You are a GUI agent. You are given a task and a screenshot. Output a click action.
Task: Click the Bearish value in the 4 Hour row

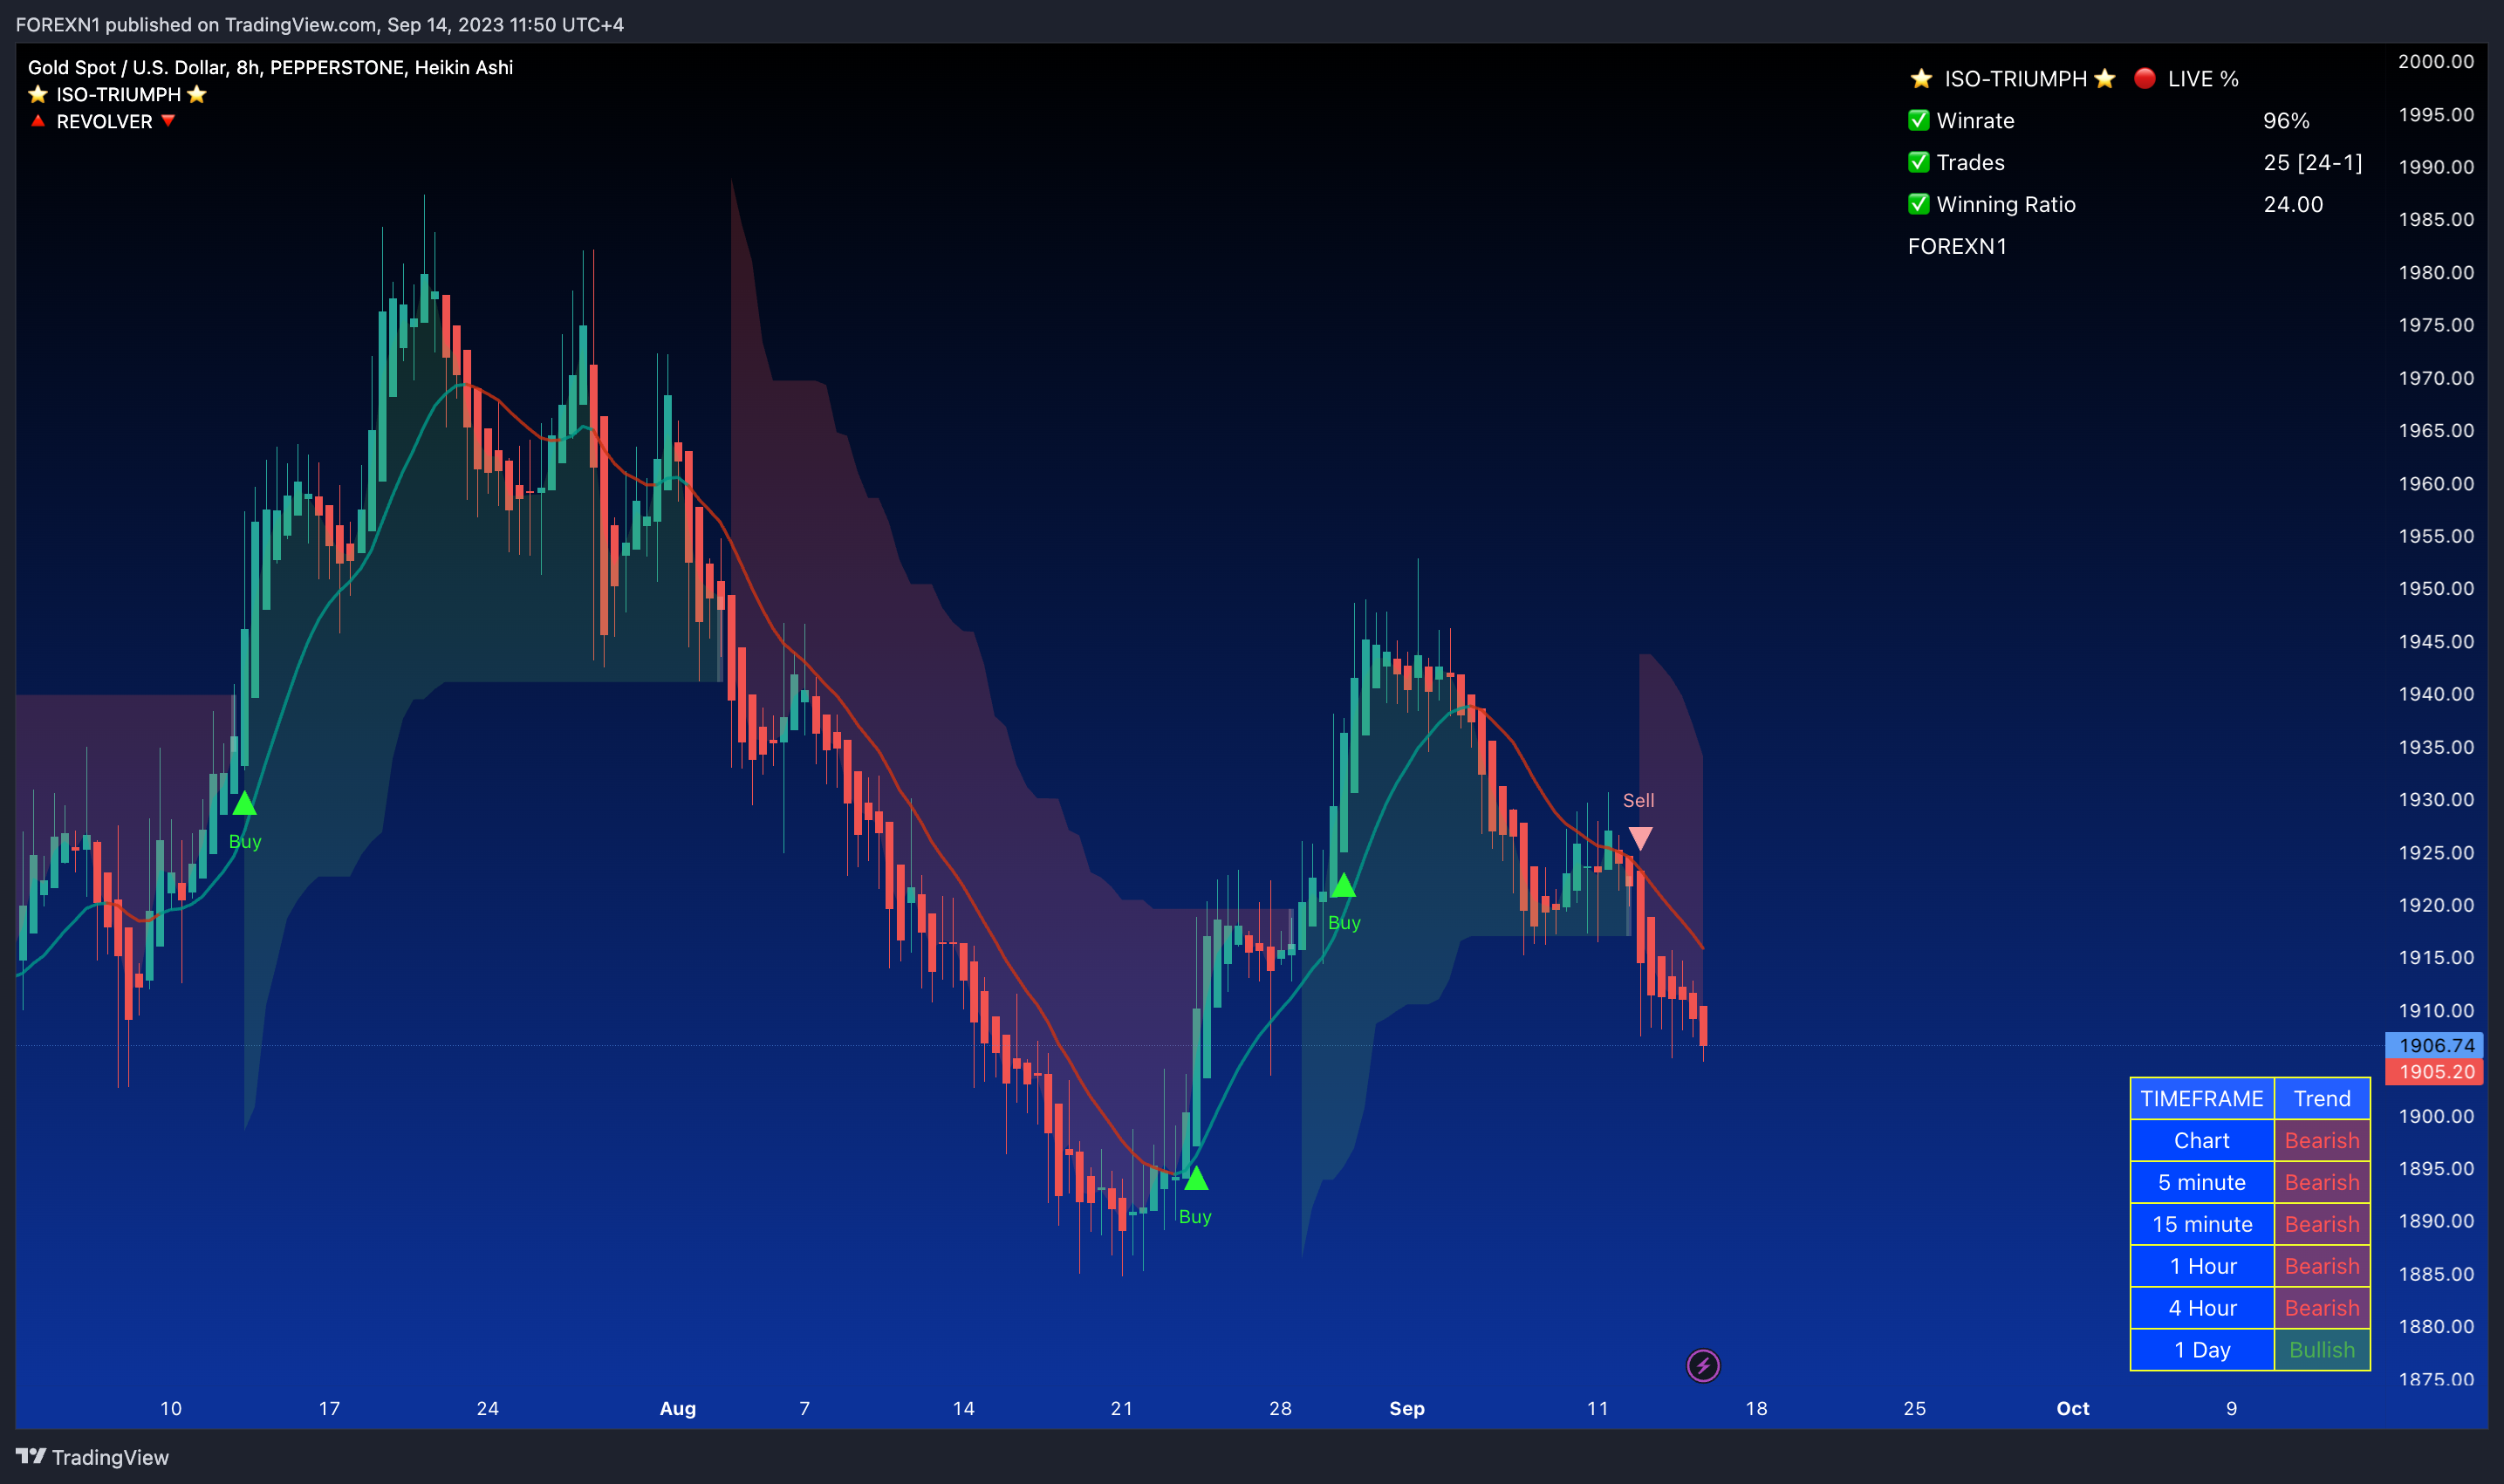click(x=2321, y=1308)
